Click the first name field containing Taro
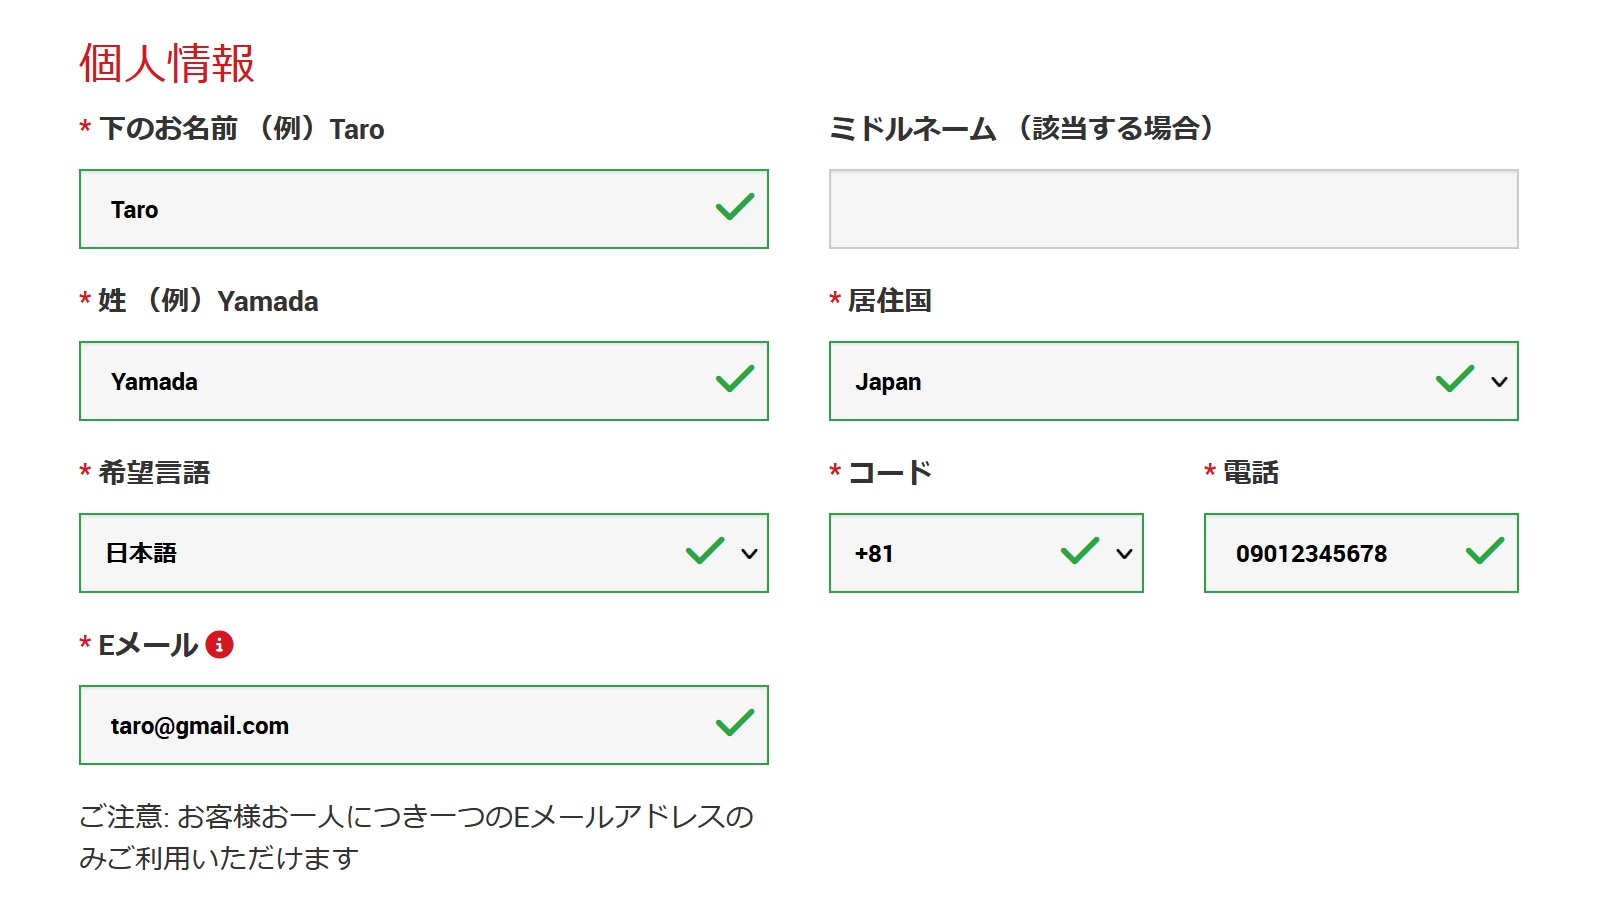 (424, 209)
